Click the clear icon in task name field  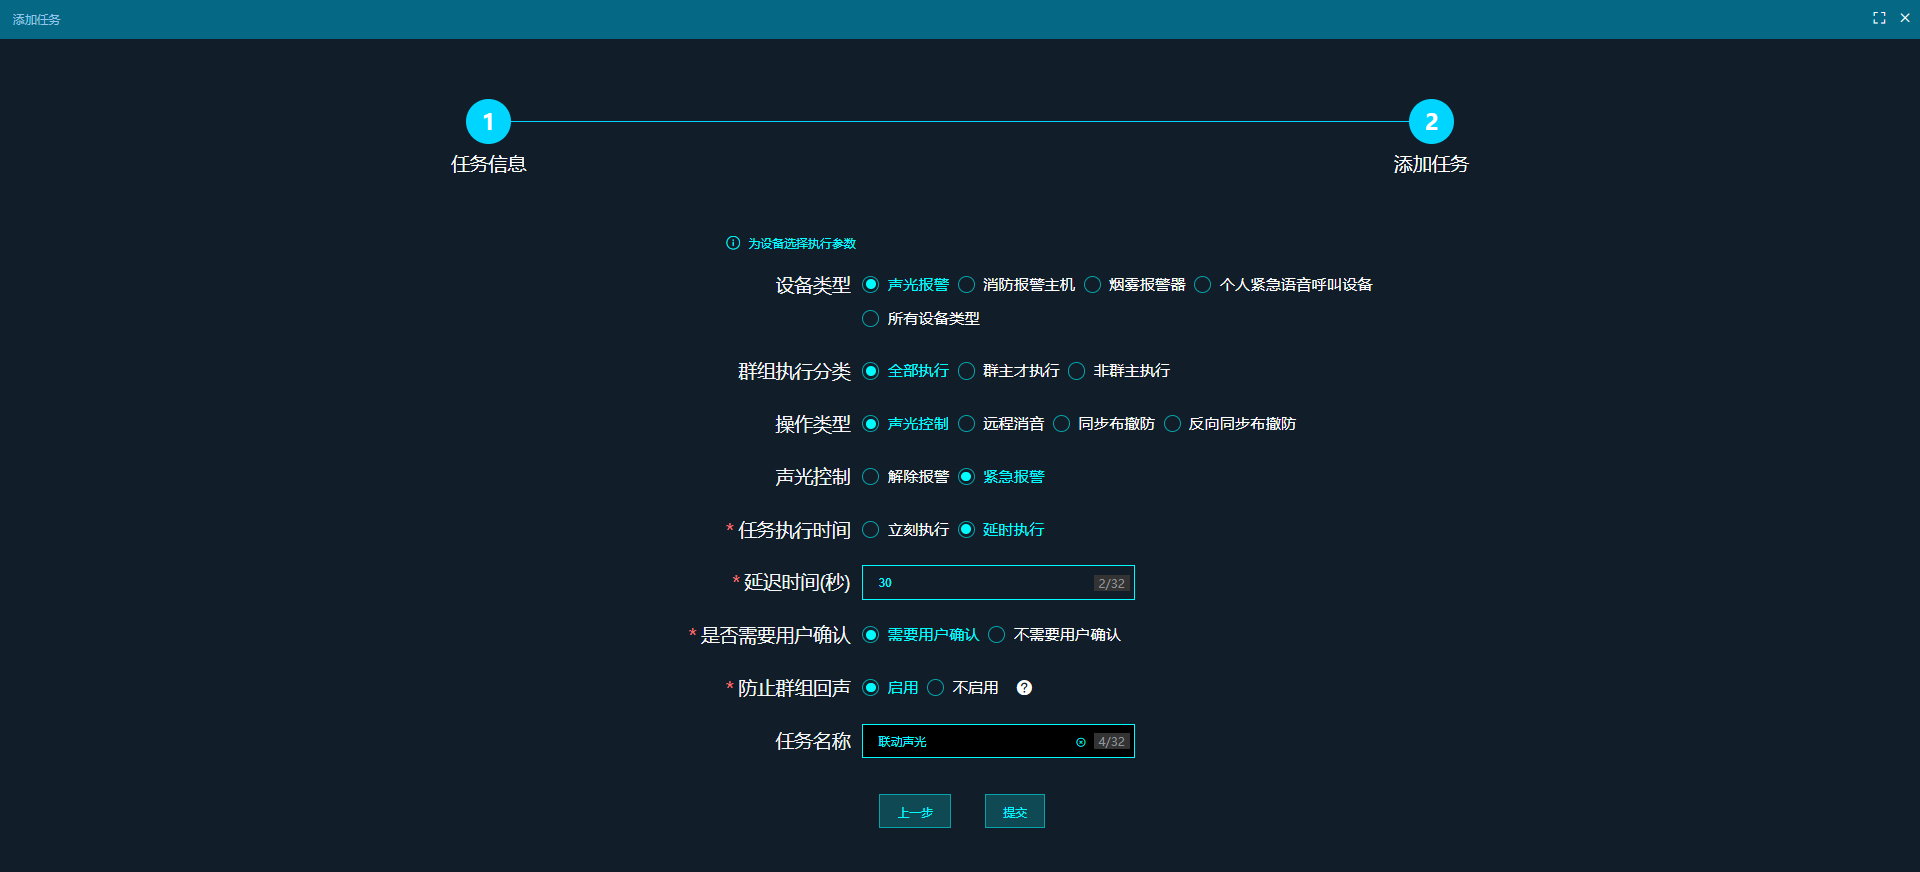coord(1080,742)
